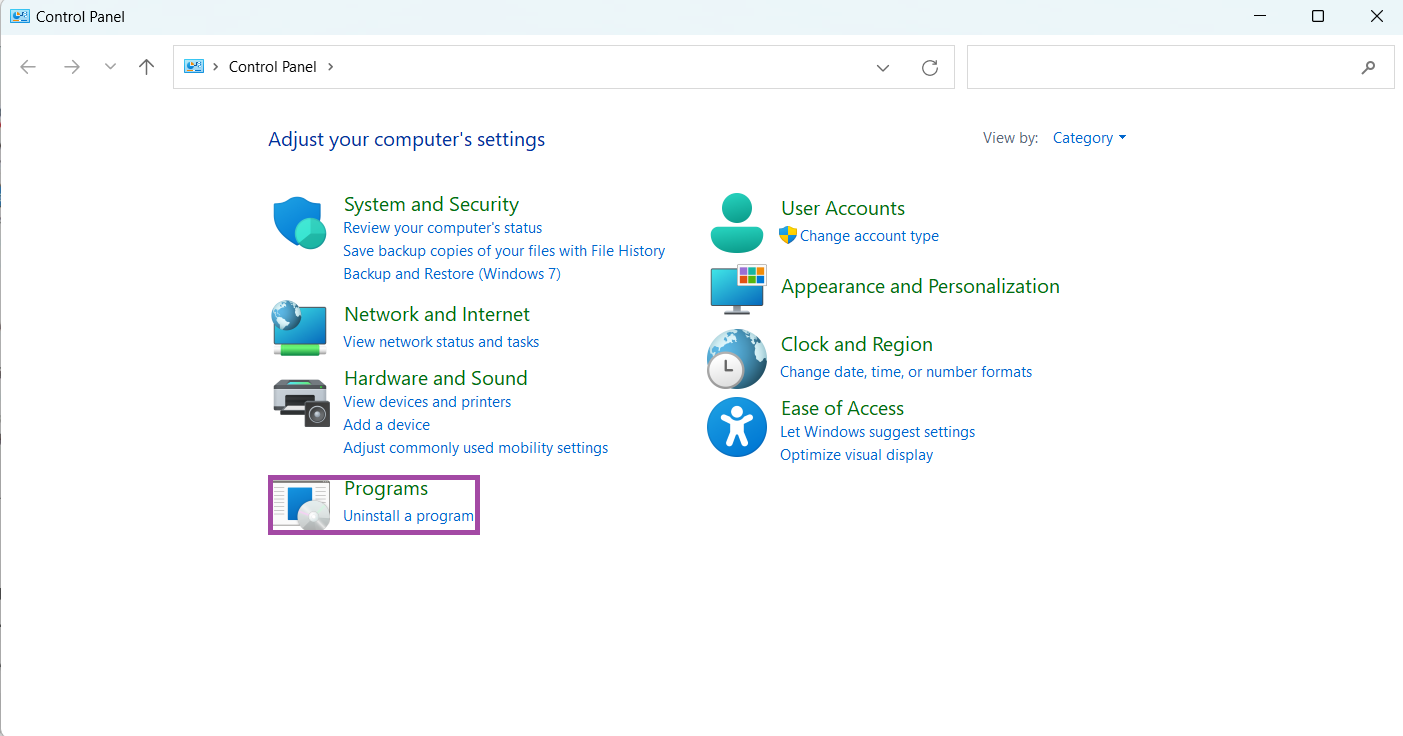Open the Change account type link
The image size is (1403, 736).
point(869,236)
